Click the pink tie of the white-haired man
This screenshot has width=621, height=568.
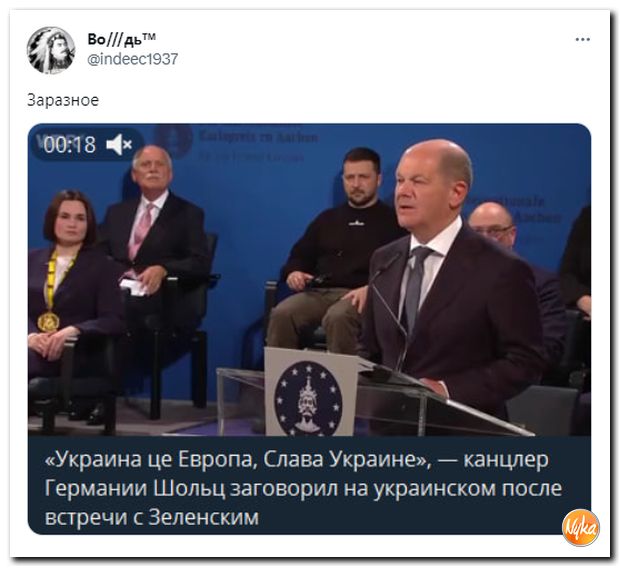[141, 231]
